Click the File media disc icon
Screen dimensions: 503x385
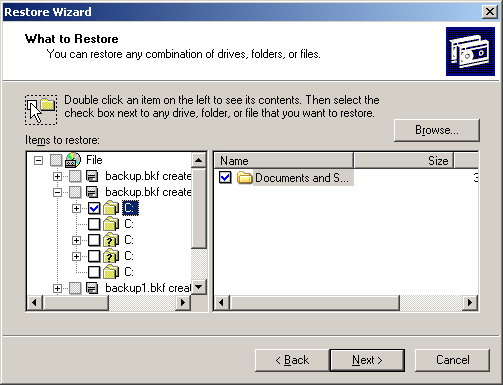(73, 160)
